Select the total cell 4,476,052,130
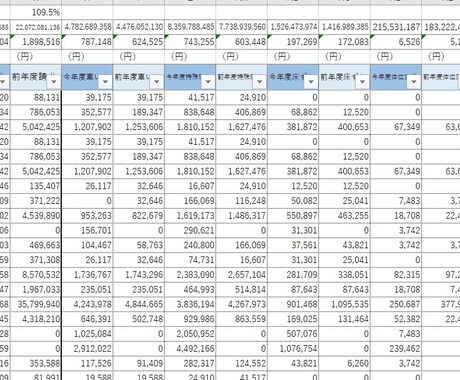The width and height of the screenshot is (460, 380). click(x=139, y=27)
